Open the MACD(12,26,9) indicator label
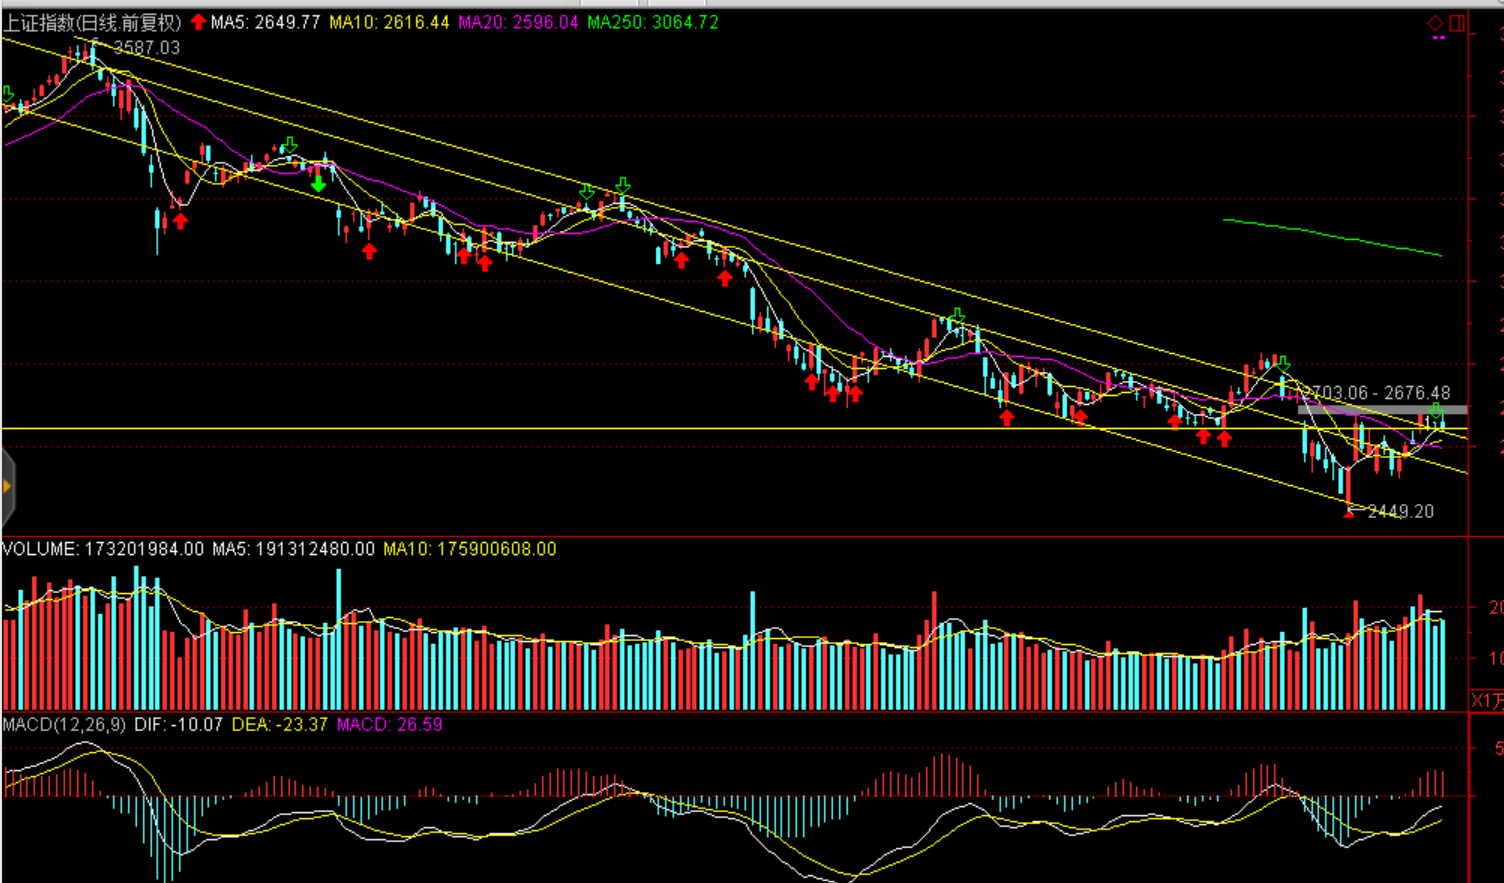 point(64,724)
